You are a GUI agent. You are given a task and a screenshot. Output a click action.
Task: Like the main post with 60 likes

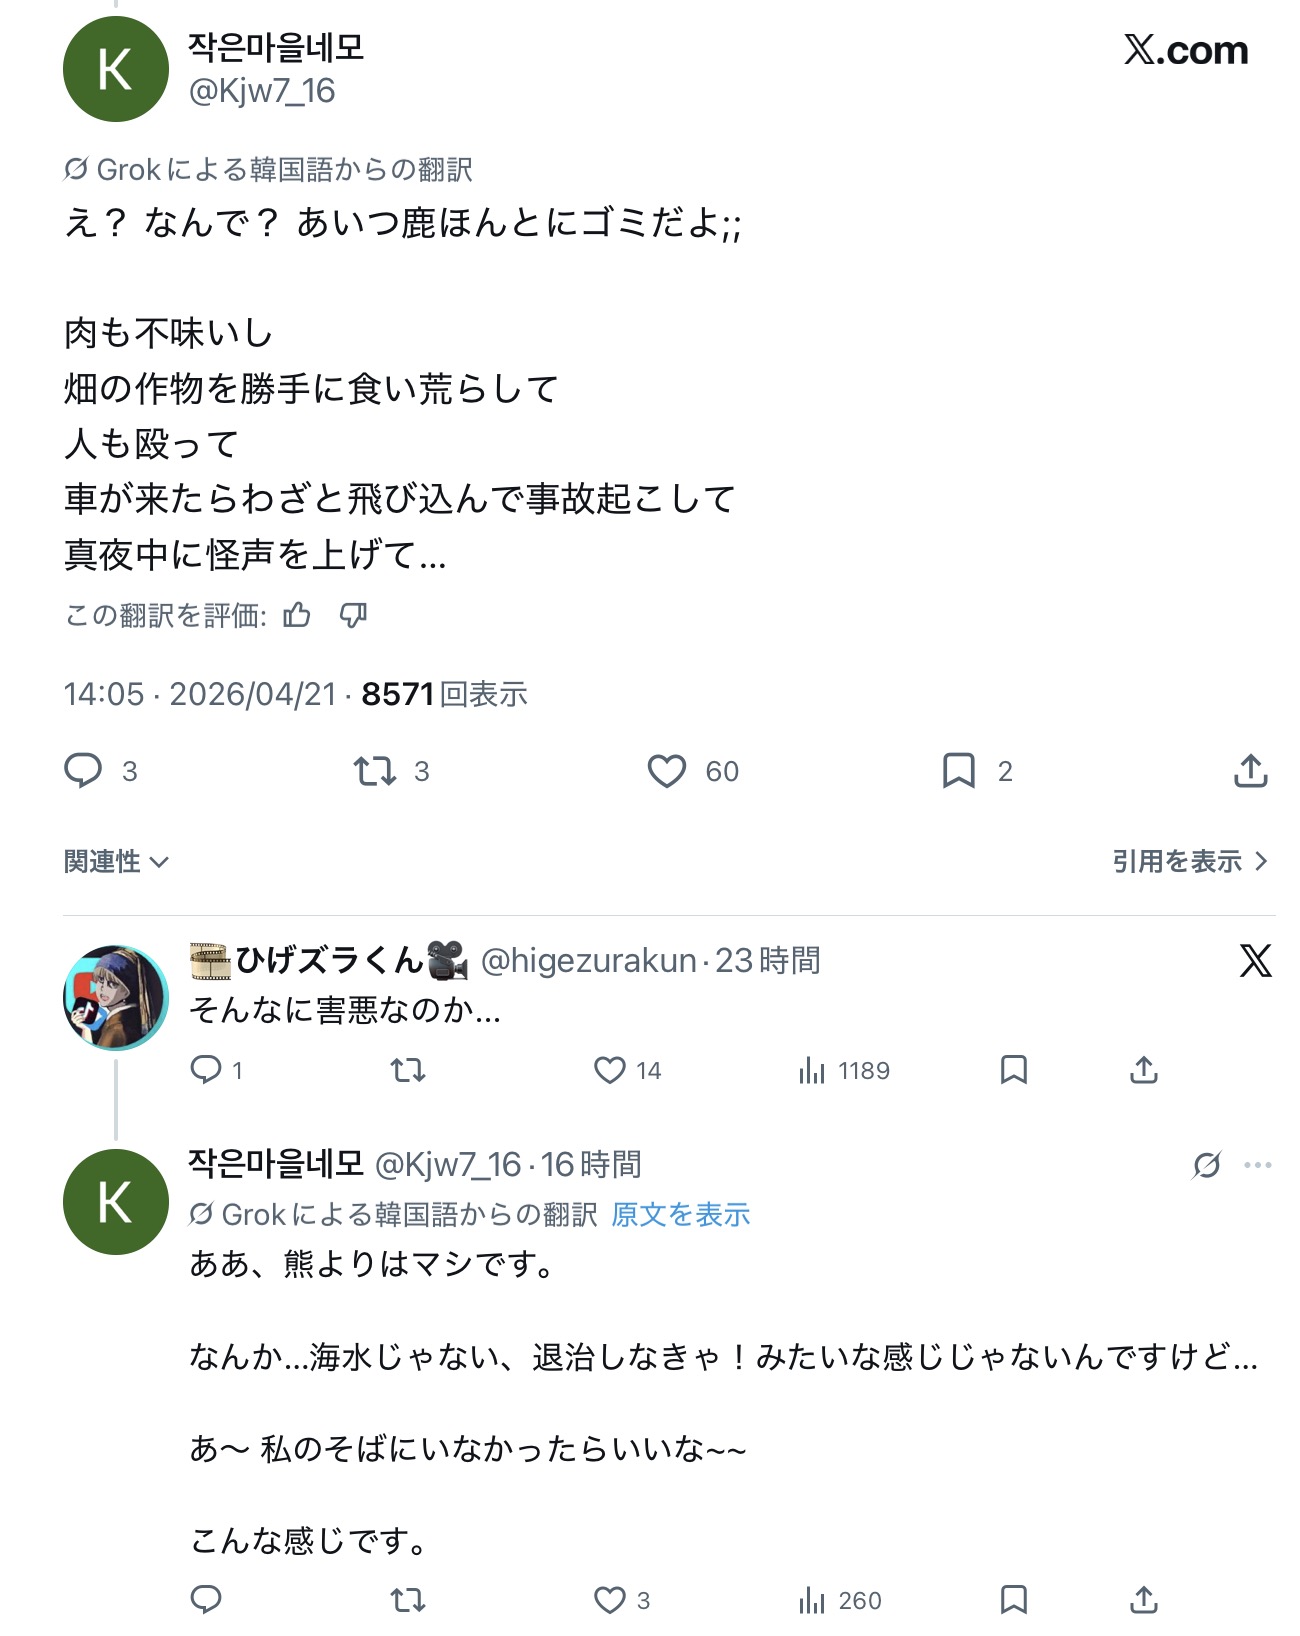pos(667,771)
